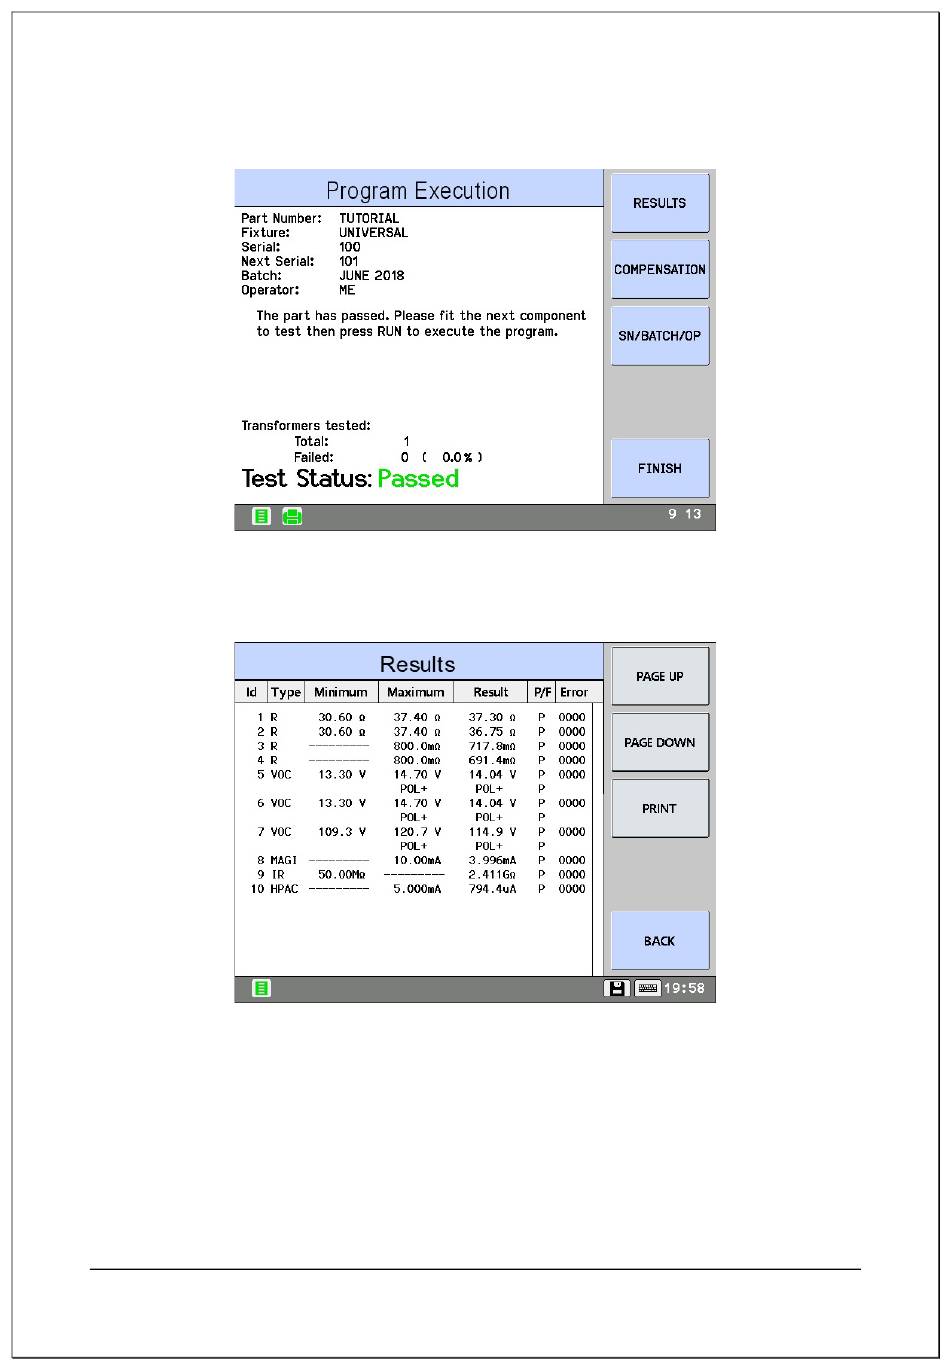
Task: Return with the BACK button
Action: pyautogui.click(x=660, y=941)
